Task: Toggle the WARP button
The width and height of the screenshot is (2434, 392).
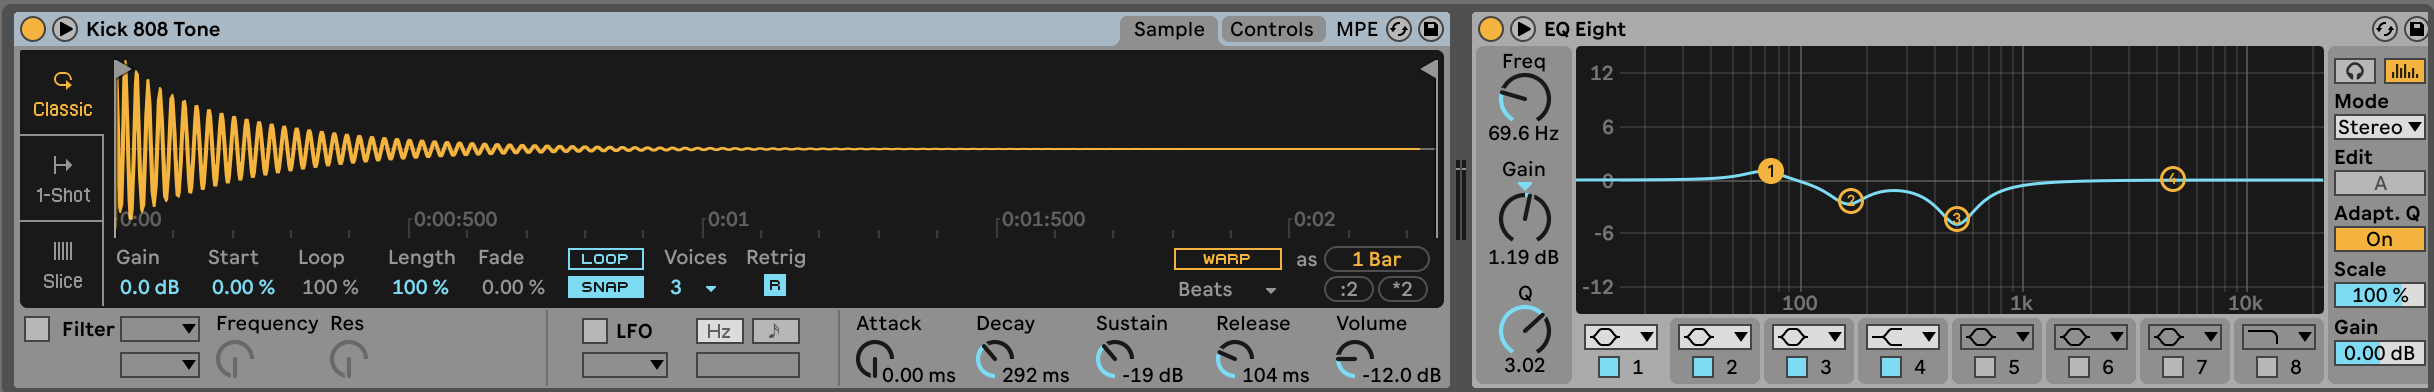Action: pos(1227,259)
